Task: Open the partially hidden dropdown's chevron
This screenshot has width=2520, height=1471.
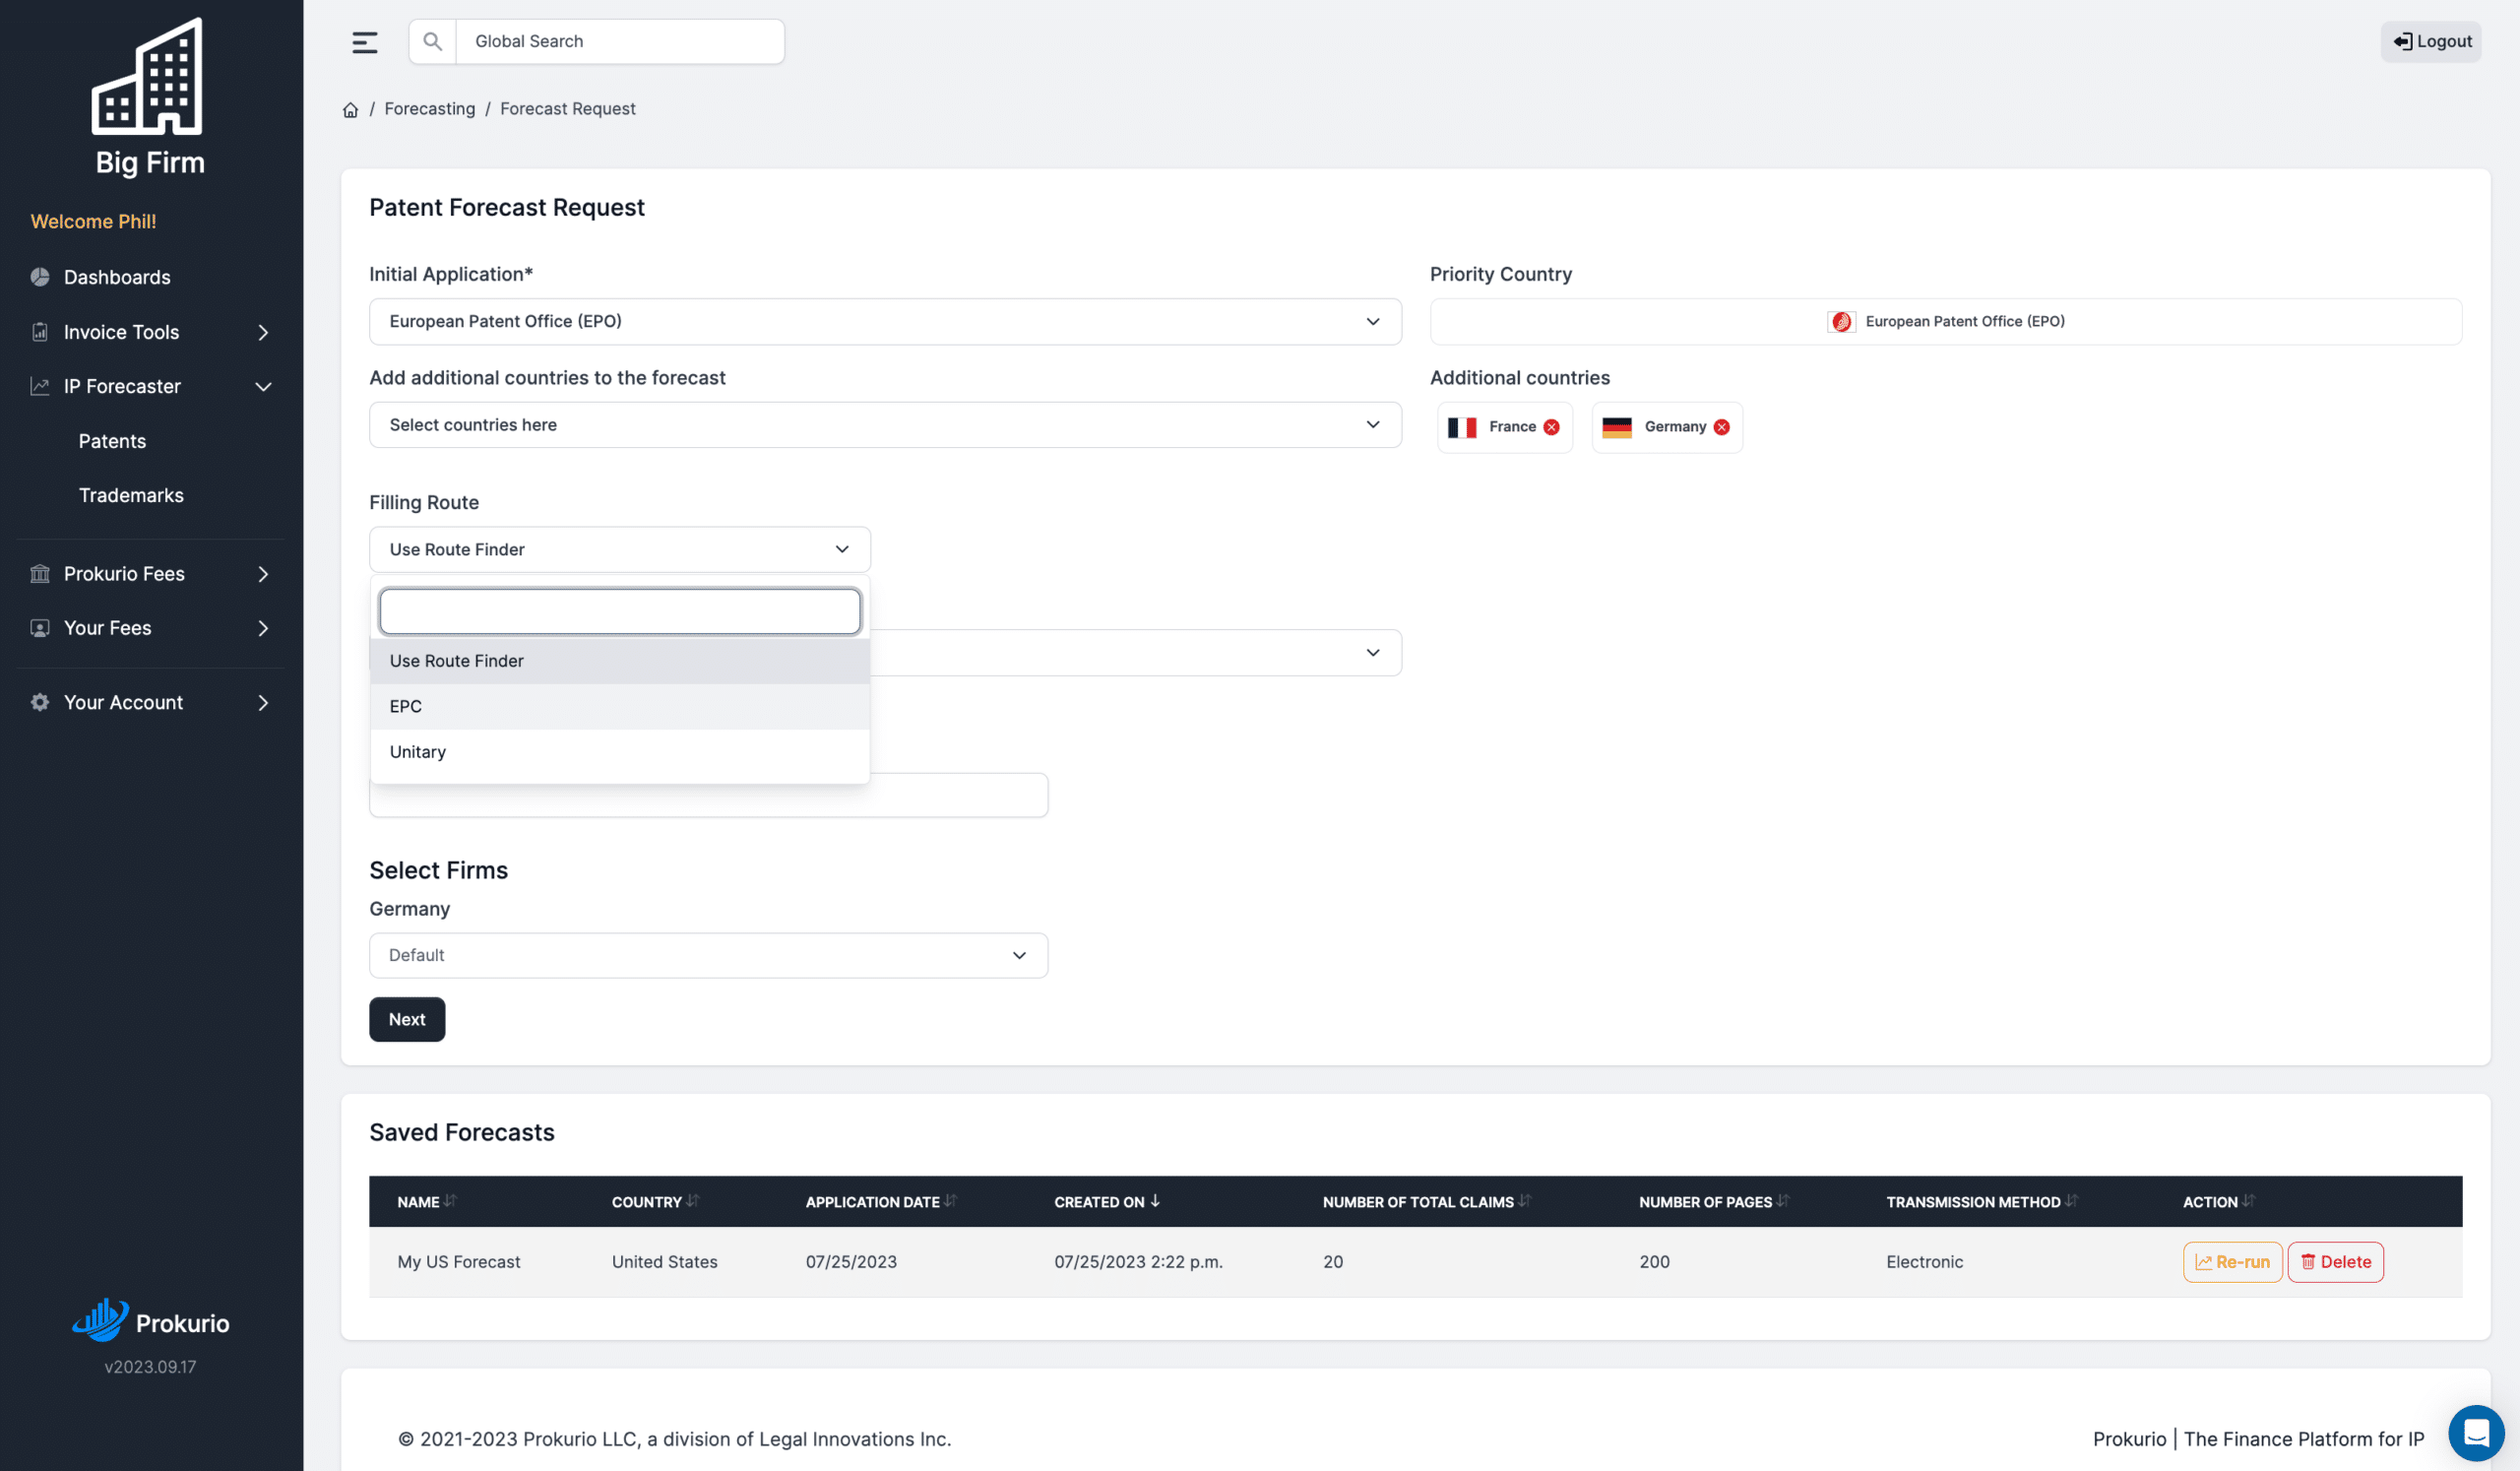Action: coord(1372,653)
